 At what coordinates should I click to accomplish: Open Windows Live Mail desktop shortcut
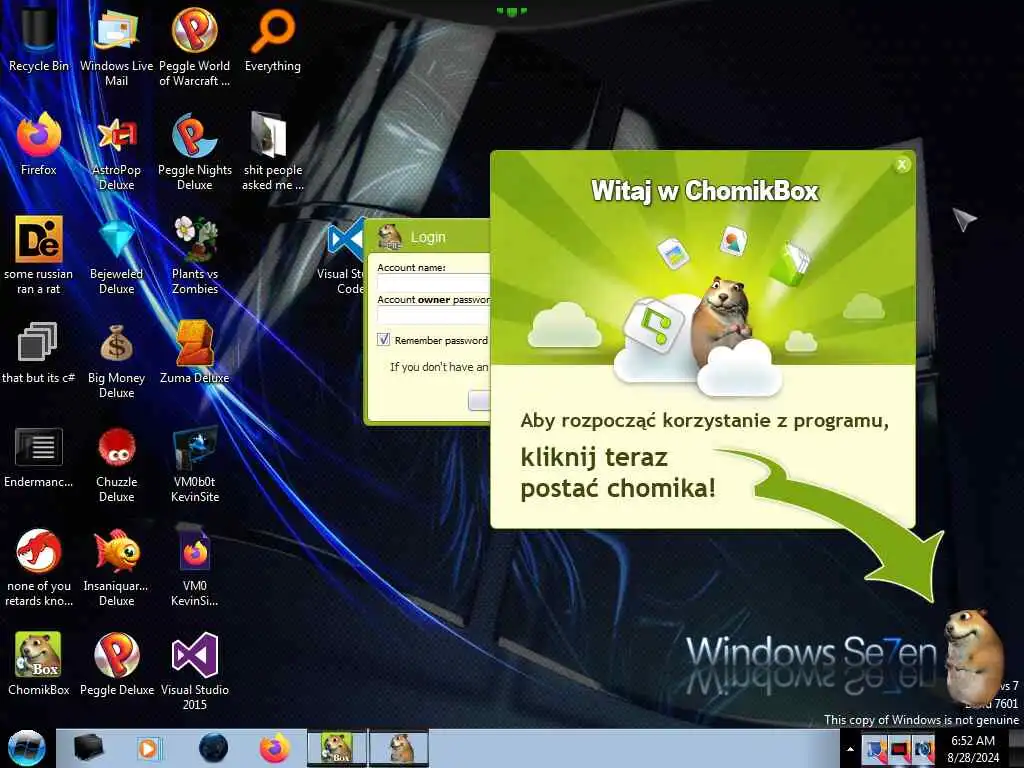(116, 46)
